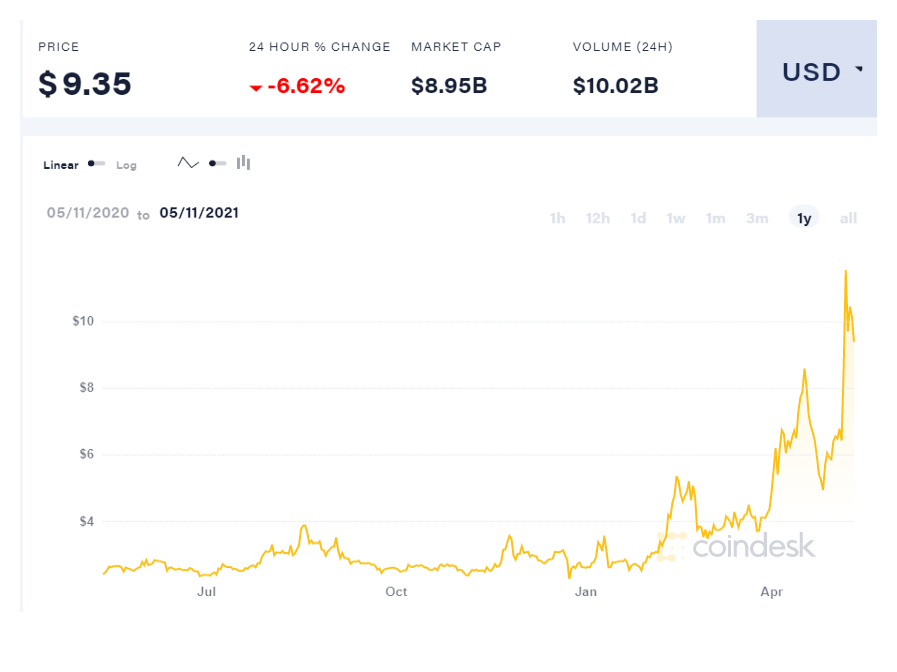Choose the 1w time range
The image size is (897, 672).
676,218
